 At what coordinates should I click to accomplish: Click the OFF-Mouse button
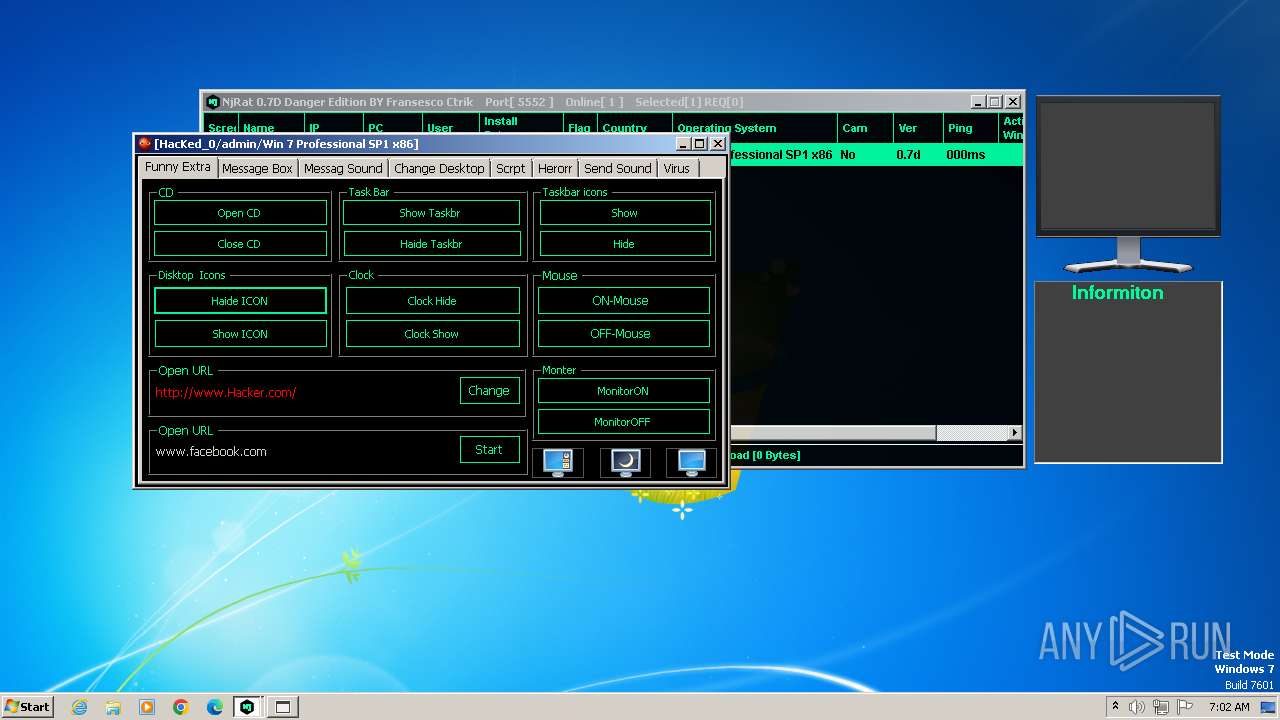pyautogui.click(x=624, y=334)
